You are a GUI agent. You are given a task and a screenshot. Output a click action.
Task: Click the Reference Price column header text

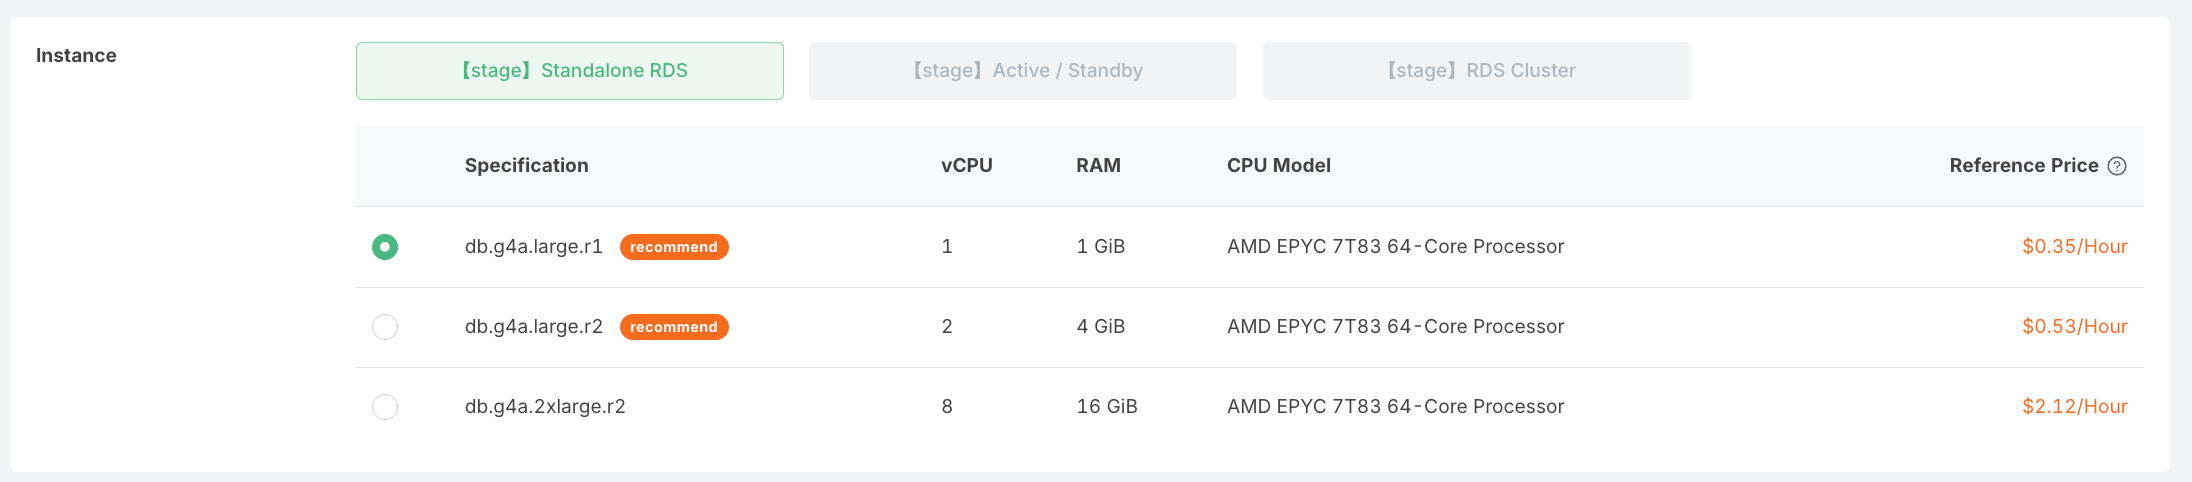click(2024, 166)
